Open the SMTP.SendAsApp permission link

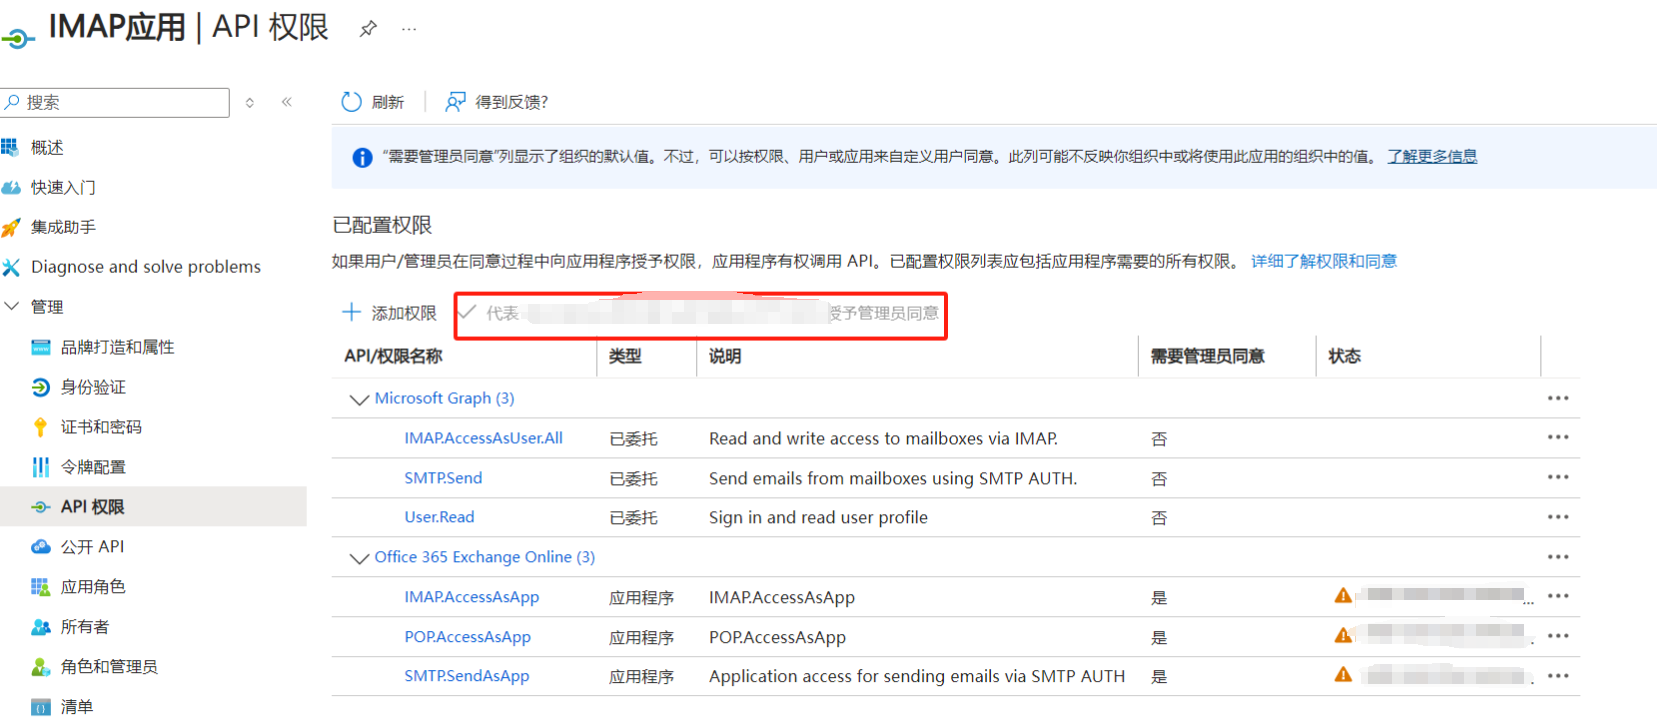click(x=466, y=676)
